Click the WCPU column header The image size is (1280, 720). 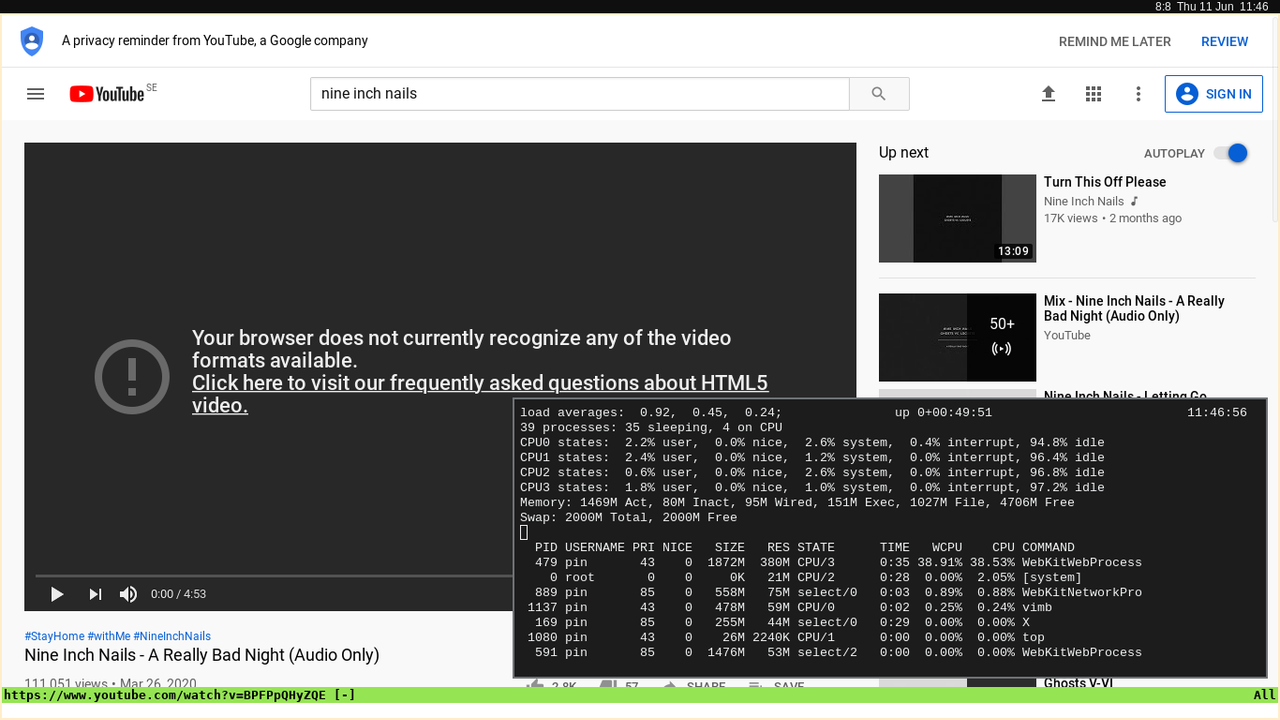coord(947,548)
